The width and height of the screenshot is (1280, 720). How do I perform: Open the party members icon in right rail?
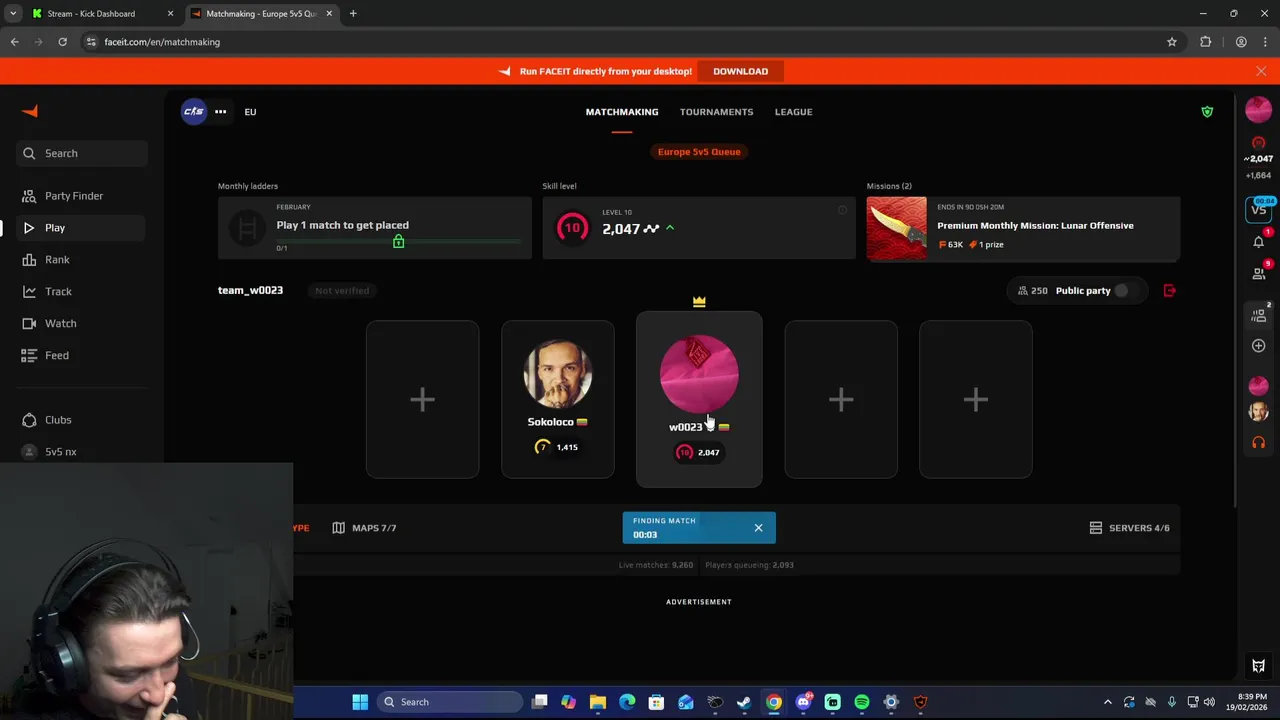coord(1259,315)
